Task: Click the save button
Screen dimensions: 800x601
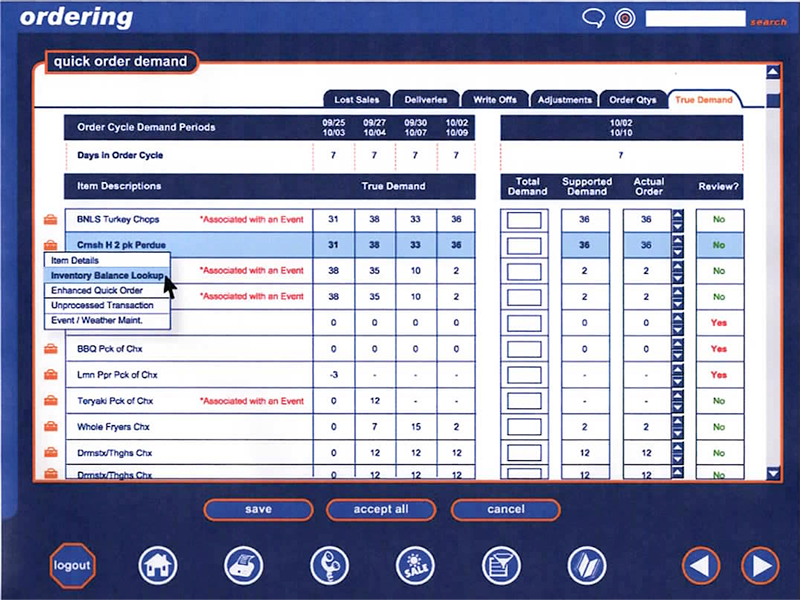Action: click(x=258, y=510)
